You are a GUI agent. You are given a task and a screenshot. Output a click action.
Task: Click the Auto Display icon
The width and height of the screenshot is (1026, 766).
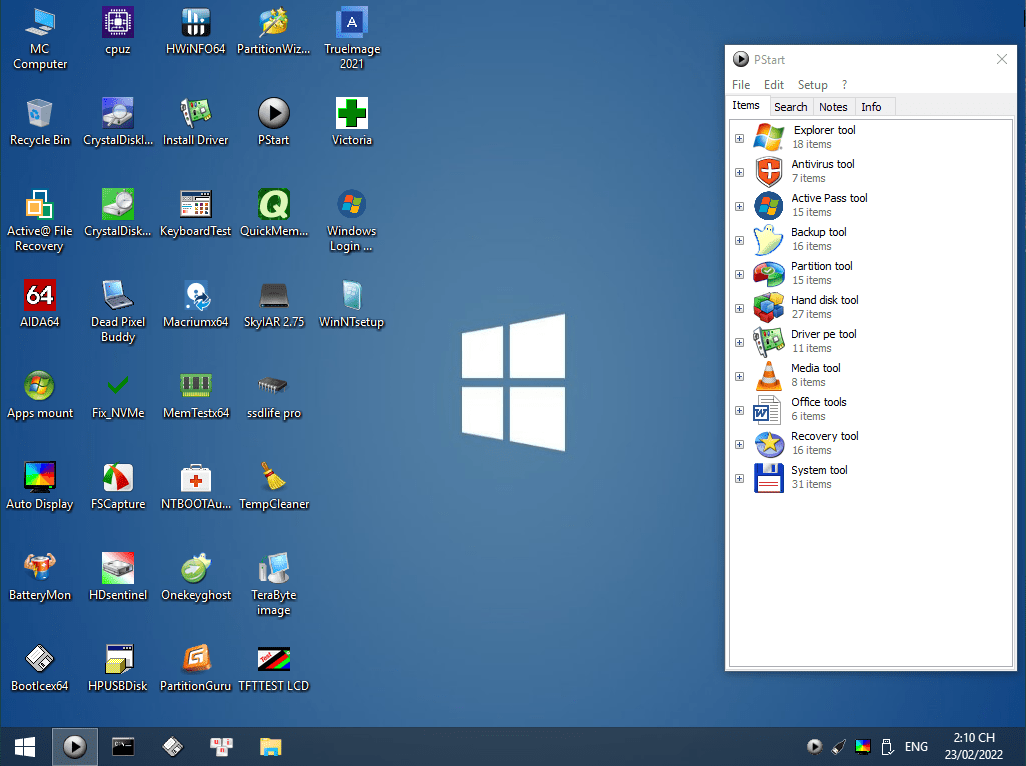click(x=40, y=485)
